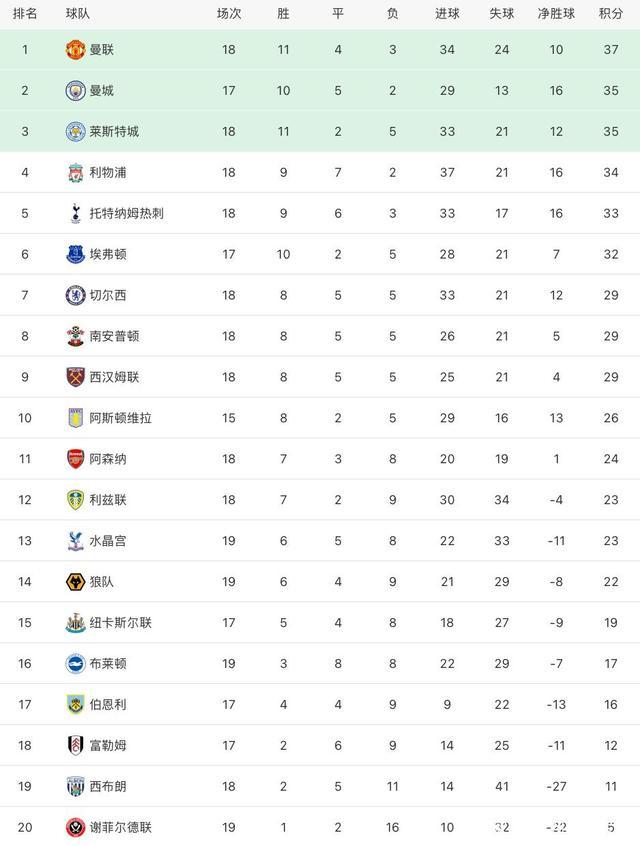The width and height of the screenshot is (640, 846).
Task: Click the Everton club crest
Action: pyautogui.click(x=75, y=254)
